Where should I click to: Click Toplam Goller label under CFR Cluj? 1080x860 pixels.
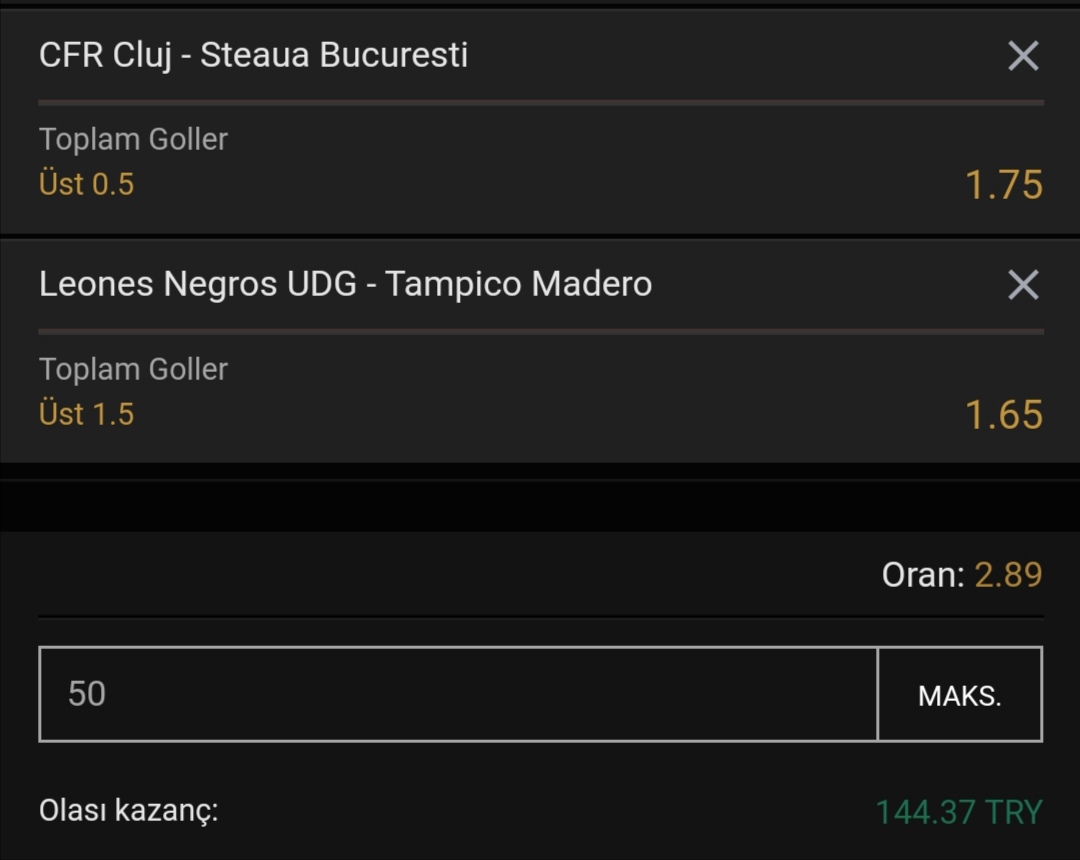133,140
